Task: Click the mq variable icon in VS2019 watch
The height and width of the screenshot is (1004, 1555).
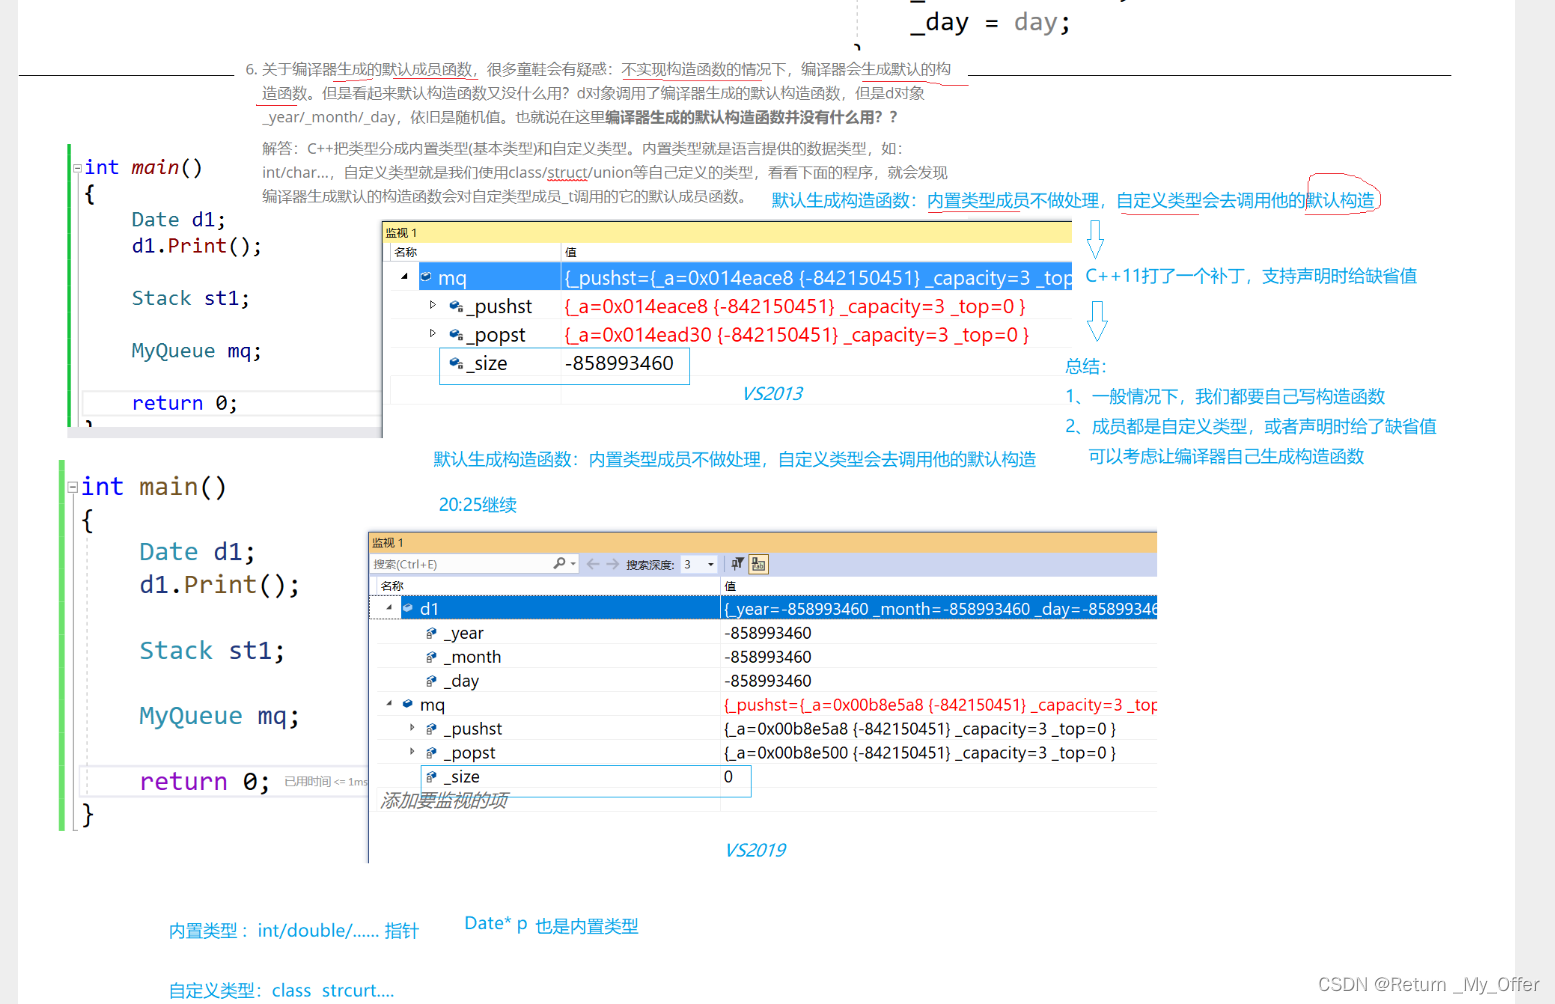Action: point(408,704)
